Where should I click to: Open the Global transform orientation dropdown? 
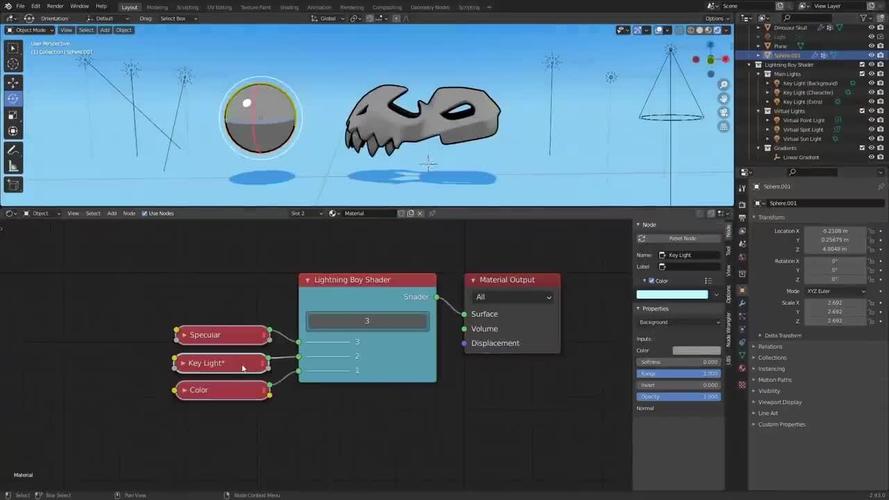tap(328, 19)
